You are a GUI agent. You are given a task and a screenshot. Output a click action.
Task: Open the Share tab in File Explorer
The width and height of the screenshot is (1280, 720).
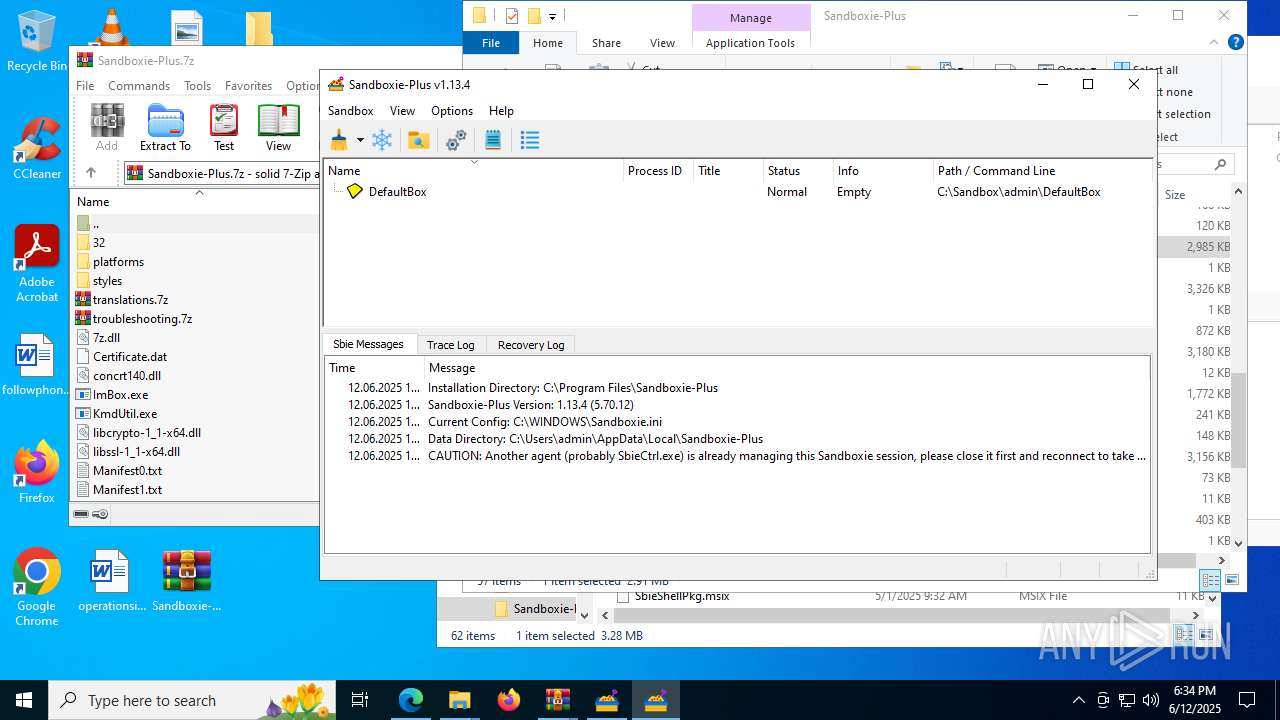[x=606, y=43]
